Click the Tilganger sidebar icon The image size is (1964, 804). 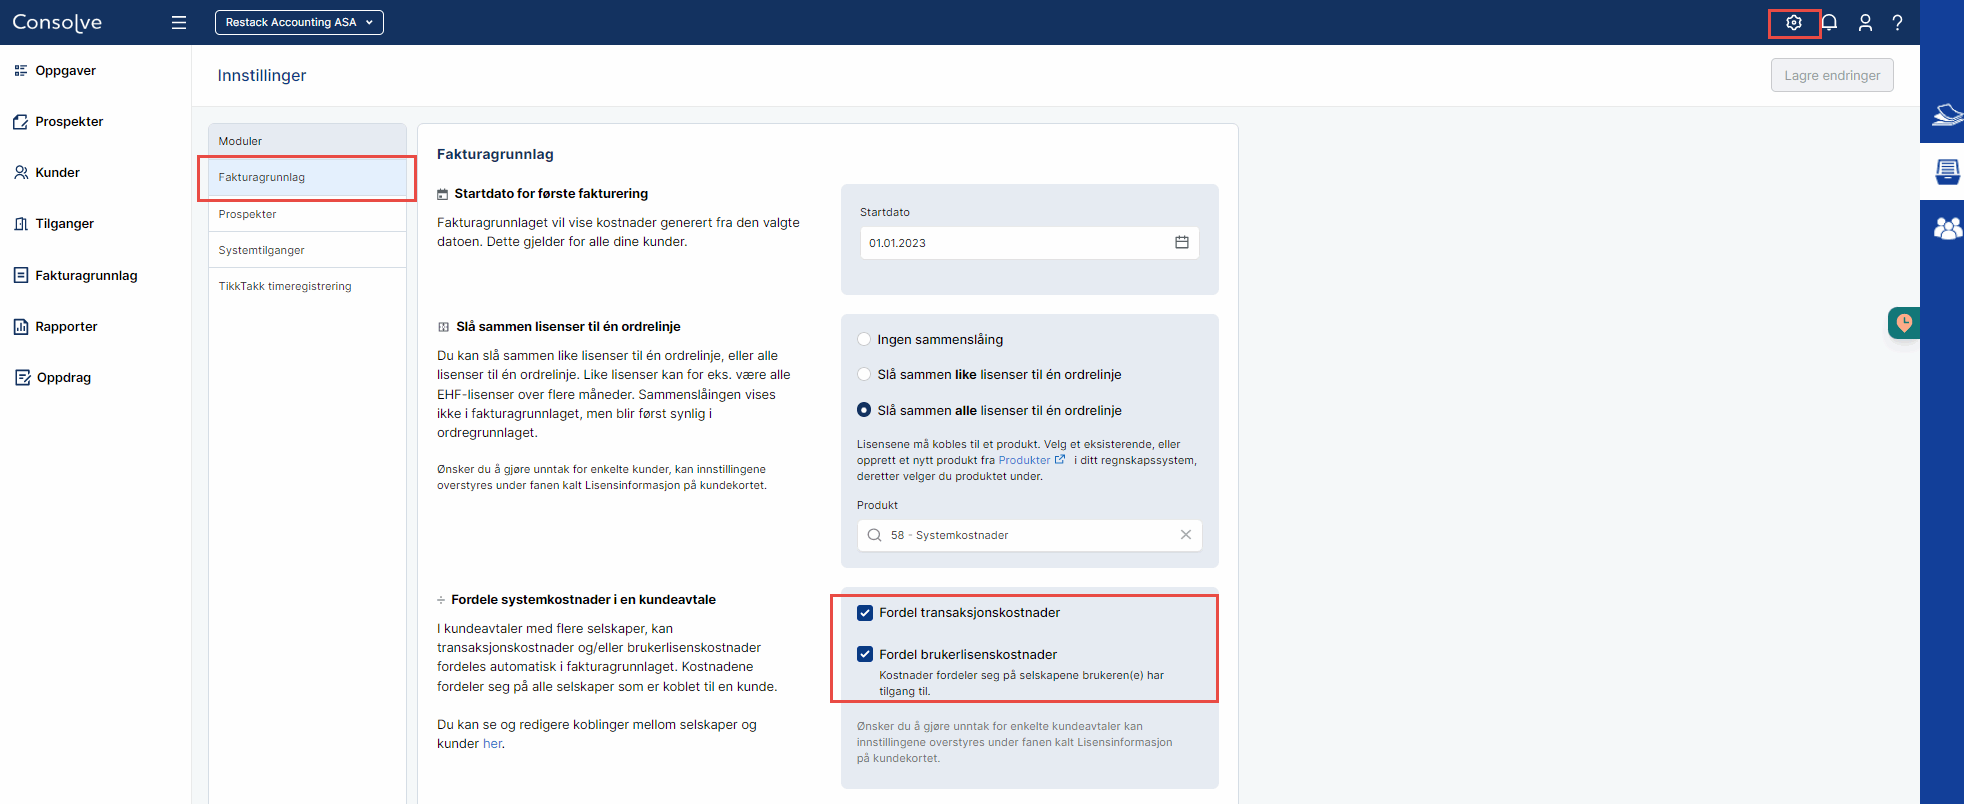pyautogui.click(x=20, y=223)
